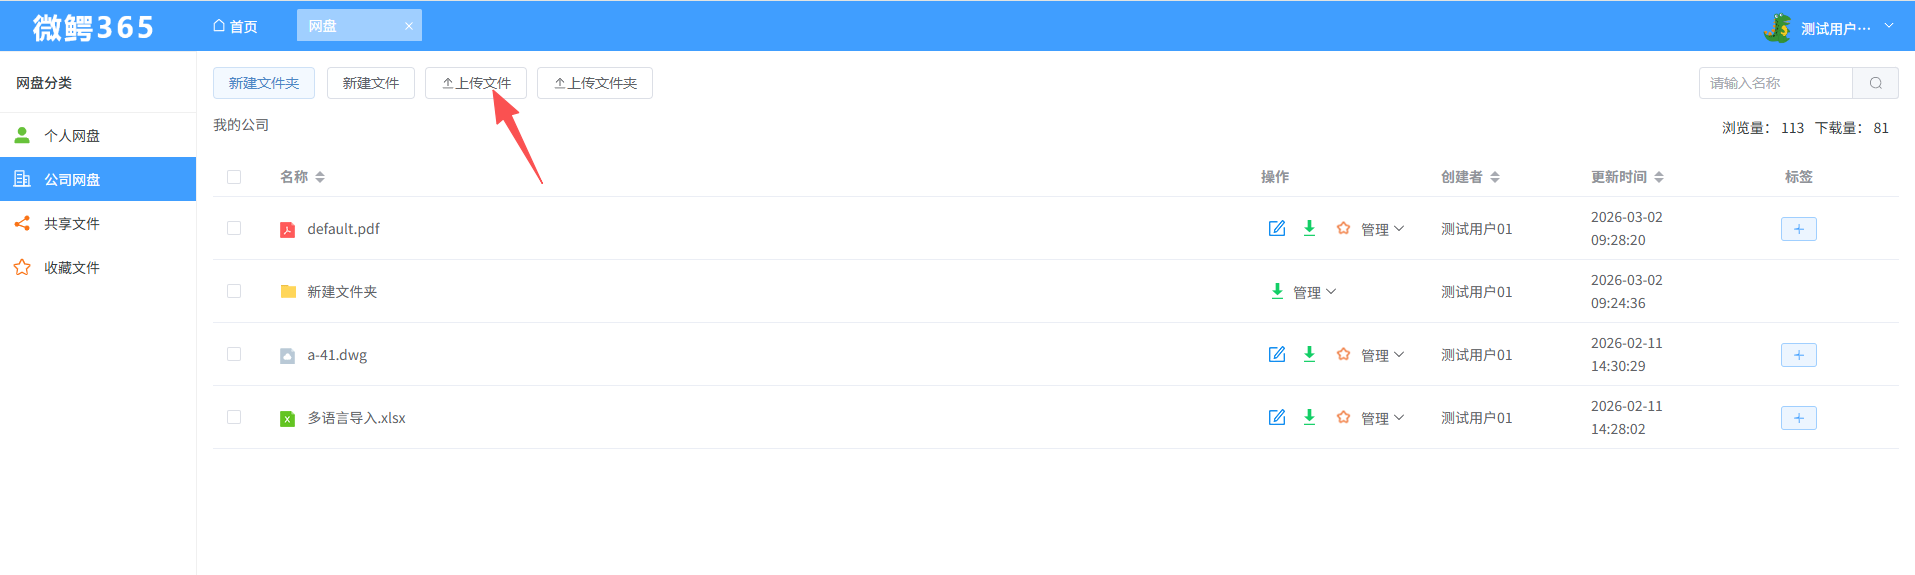Switch to the 首页 tab
Screen dimensions: 1915x575
tap(235, 27)
